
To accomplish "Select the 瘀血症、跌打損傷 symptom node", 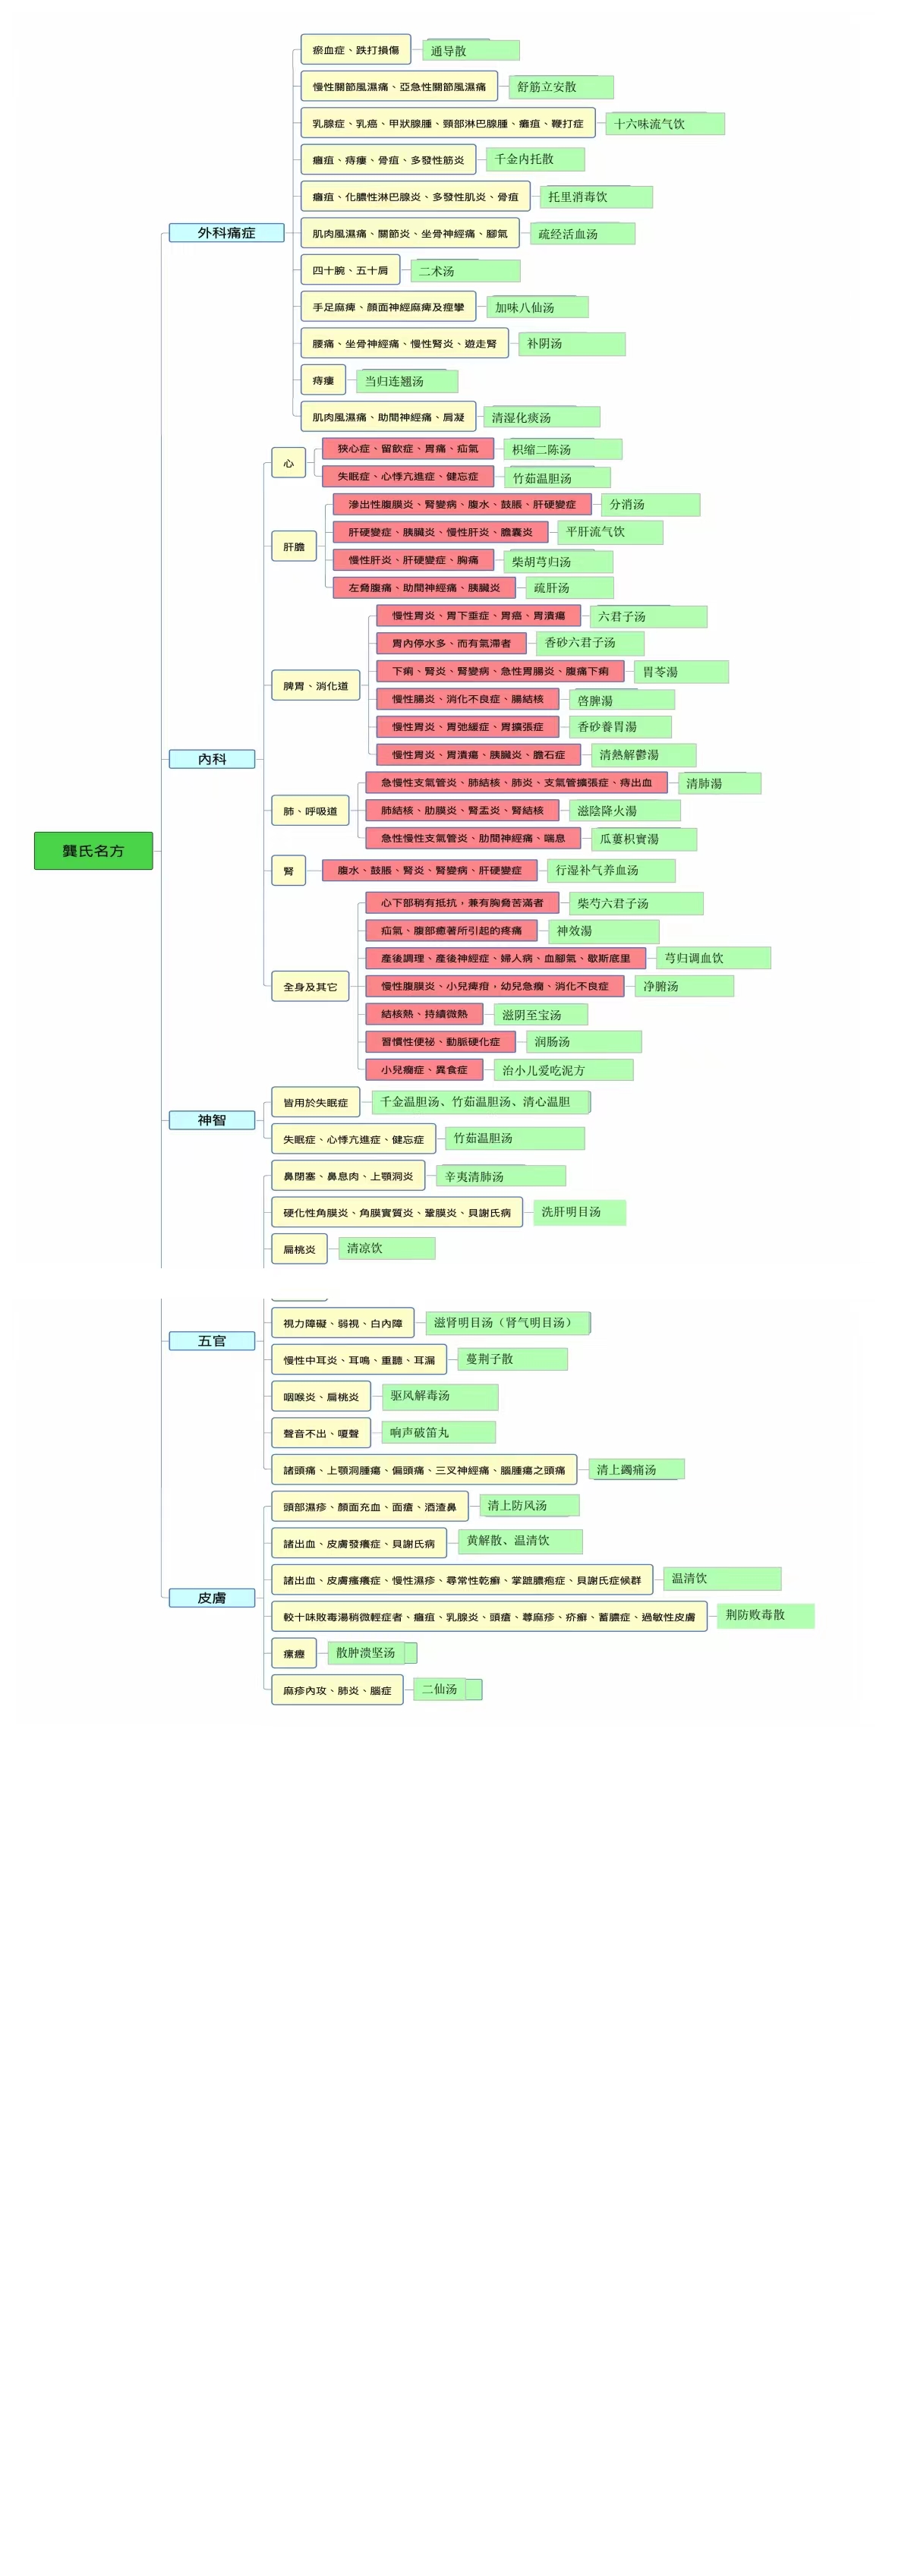I will click(355, 50).
